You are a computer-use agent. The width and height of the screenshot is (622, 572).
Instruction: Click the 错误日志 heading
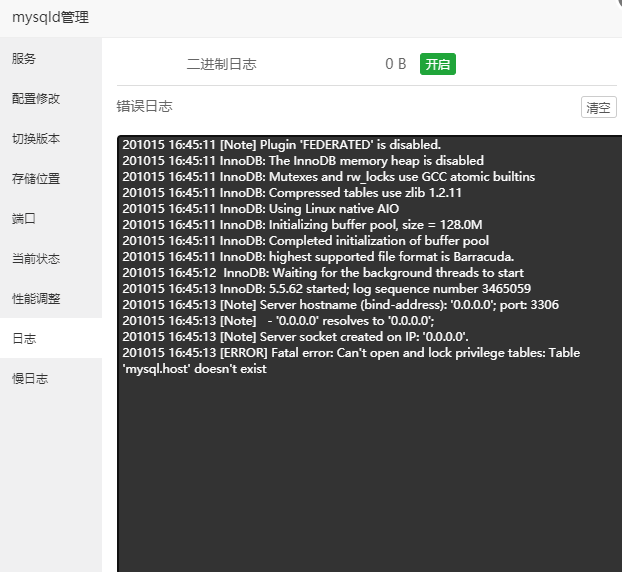click(144, 106)
